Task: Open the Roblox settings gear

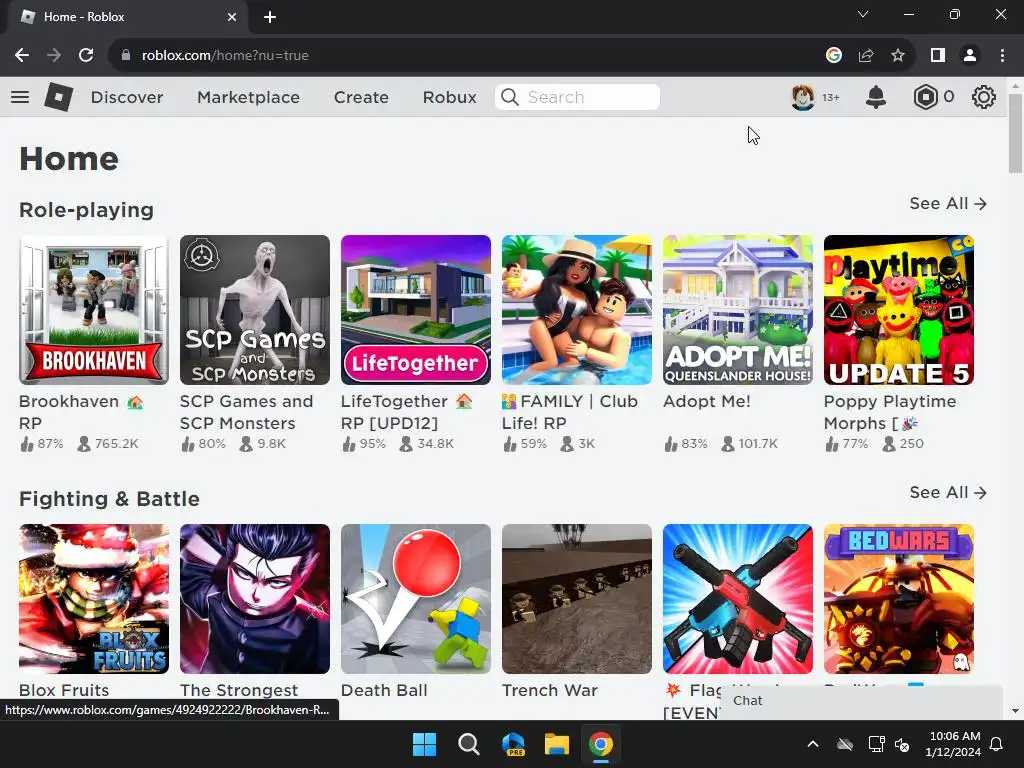Action: tap(984, 97)
